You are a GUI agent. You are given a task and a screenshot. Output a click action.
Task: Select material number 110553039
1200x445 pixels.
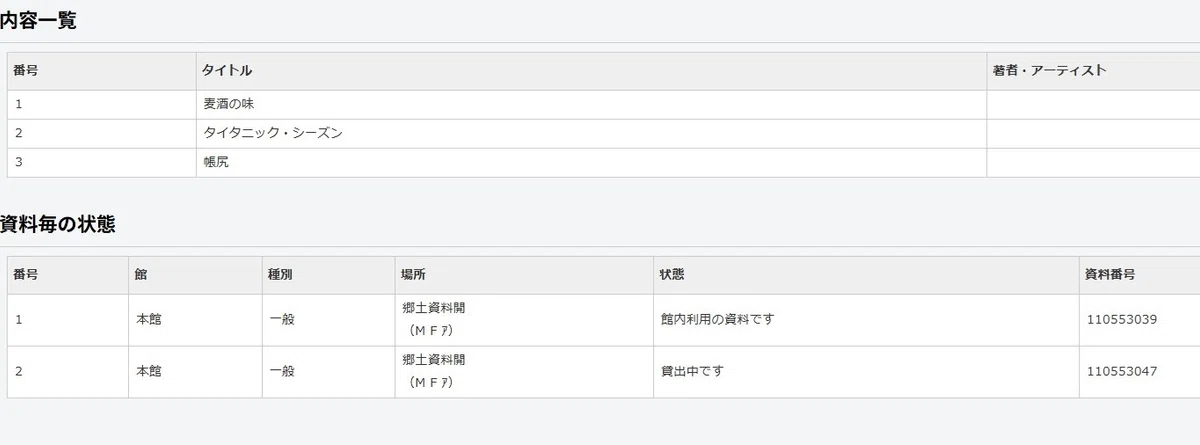coord(1121,320)
